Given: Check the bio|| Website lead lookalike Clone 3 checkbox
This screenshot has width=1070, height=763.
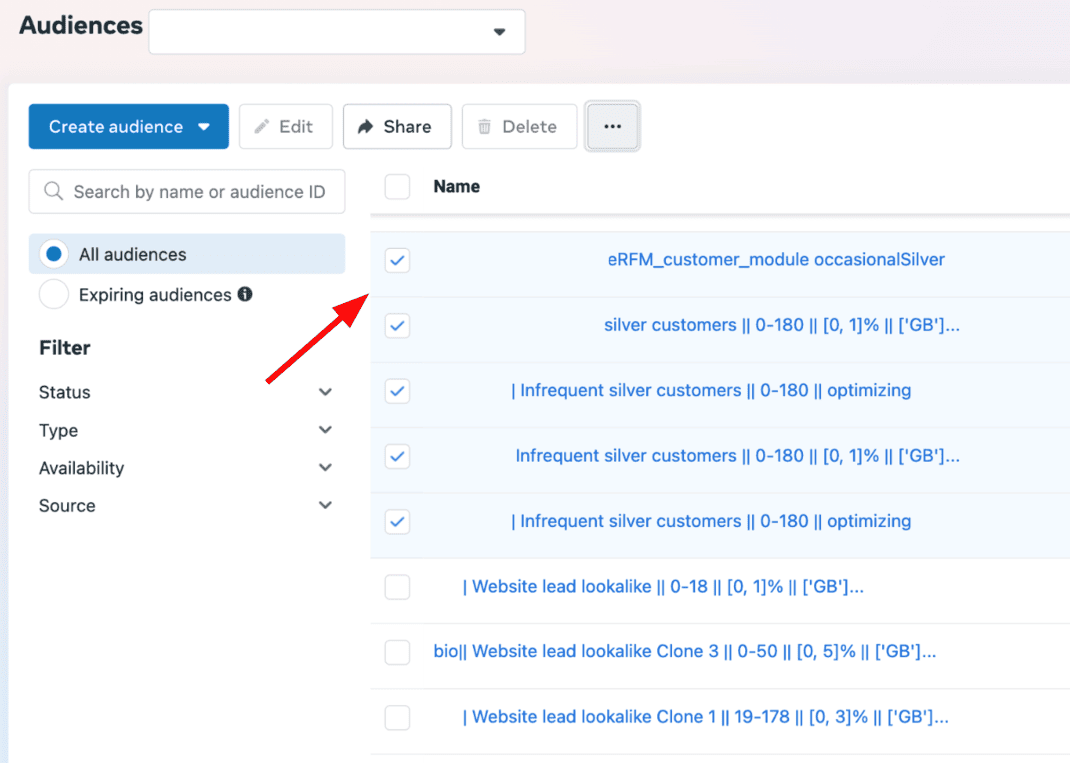Looking at the screenshot, I should [397, 652].
